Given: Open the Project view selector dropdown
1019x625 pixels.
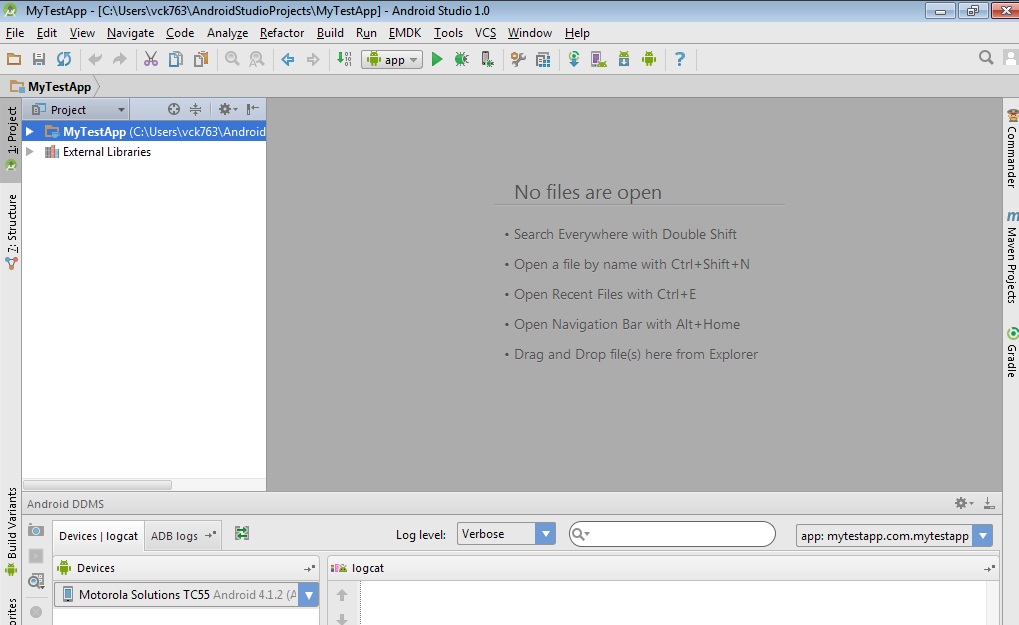Looking at the screenshot, I should [x=79, y=109].
